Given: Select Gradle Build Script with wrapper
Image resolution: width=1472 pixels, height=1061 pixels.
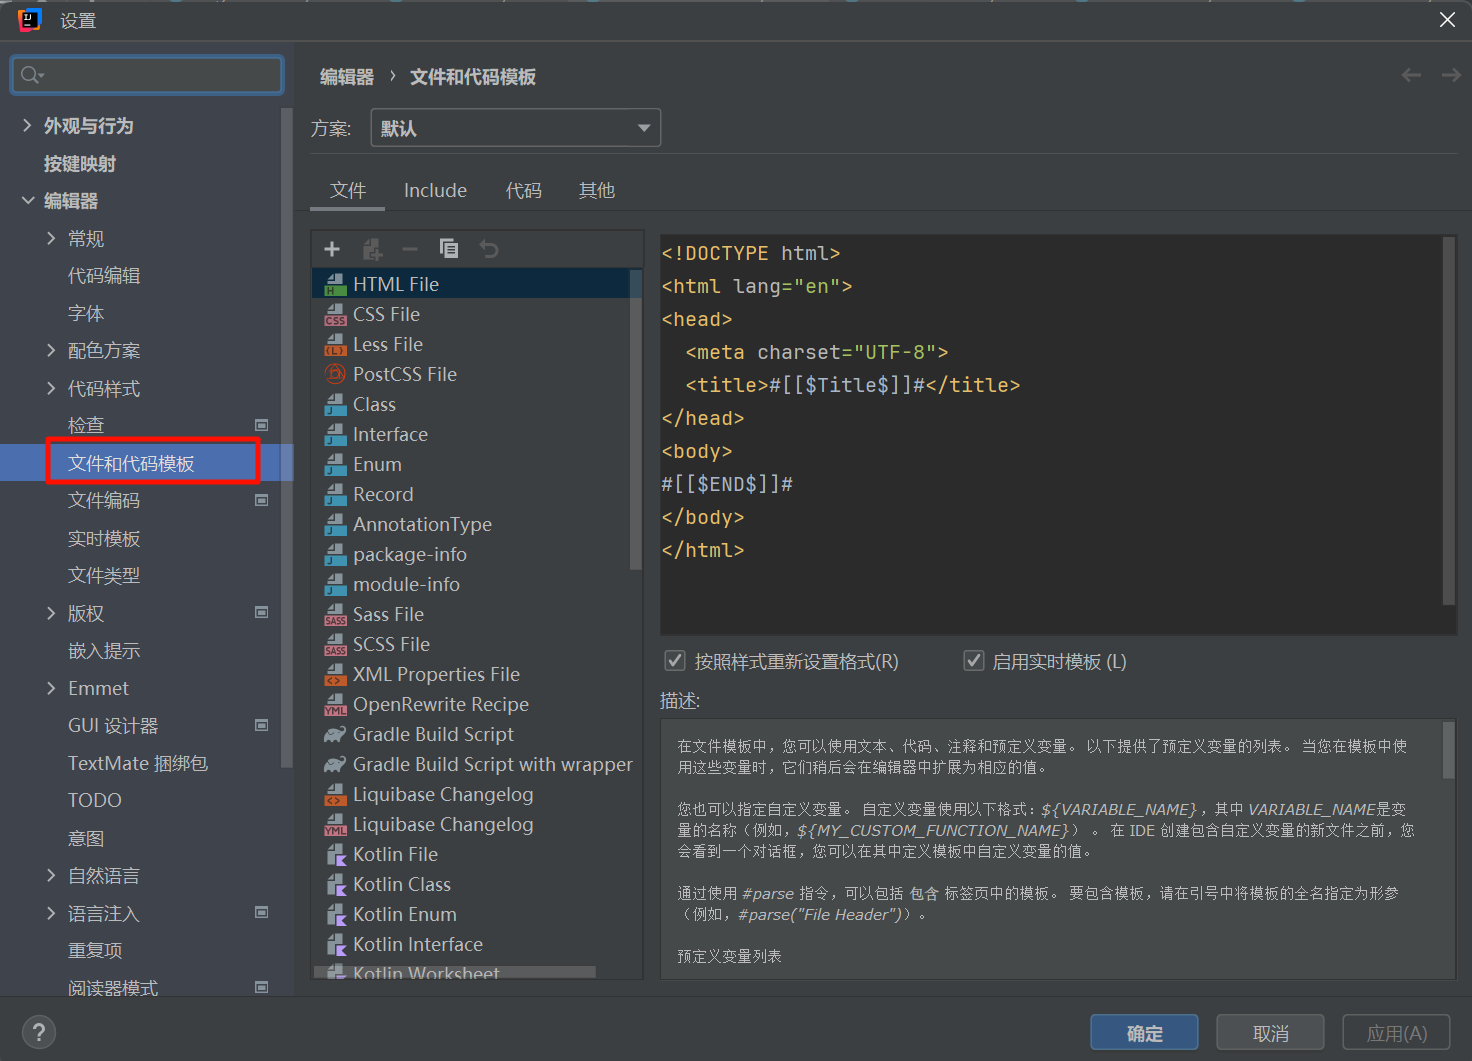Looking at the screenshot, I should click(493, 764).
